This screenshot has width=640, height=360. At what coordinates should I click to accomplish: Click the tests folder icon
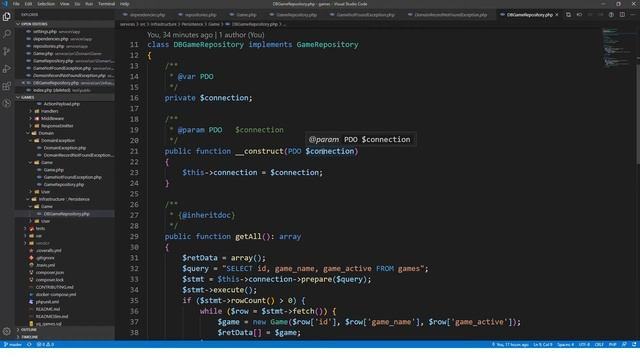(31, 229)
